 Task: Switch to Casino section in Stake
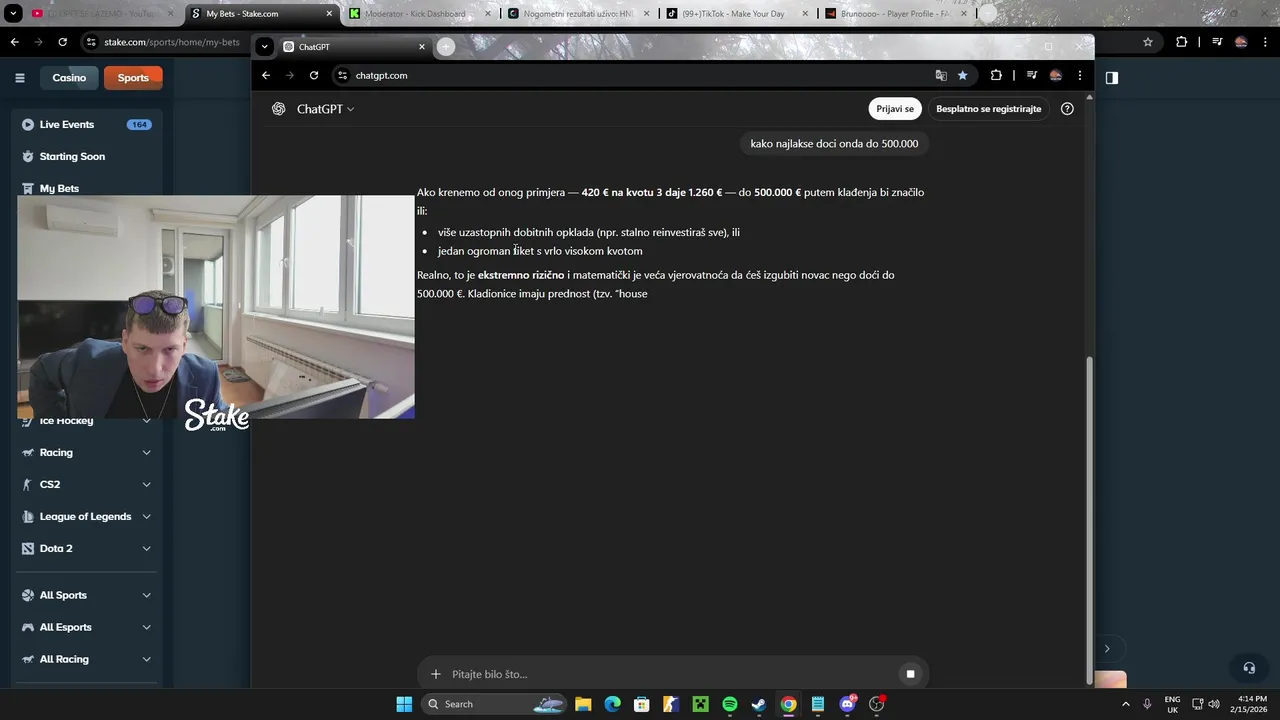click(69, 78)
